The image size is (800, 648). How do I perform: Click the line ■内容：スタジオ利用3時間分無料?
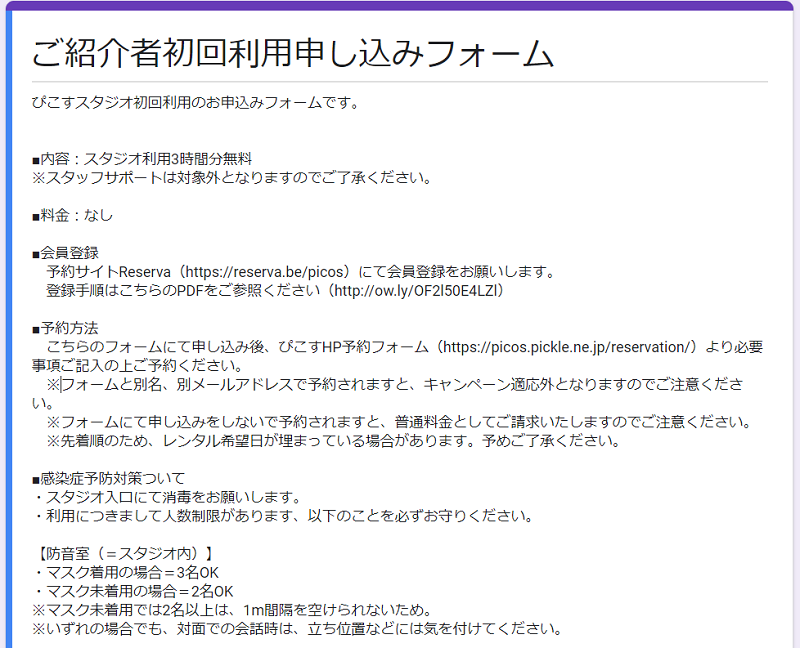coord(142,159)
